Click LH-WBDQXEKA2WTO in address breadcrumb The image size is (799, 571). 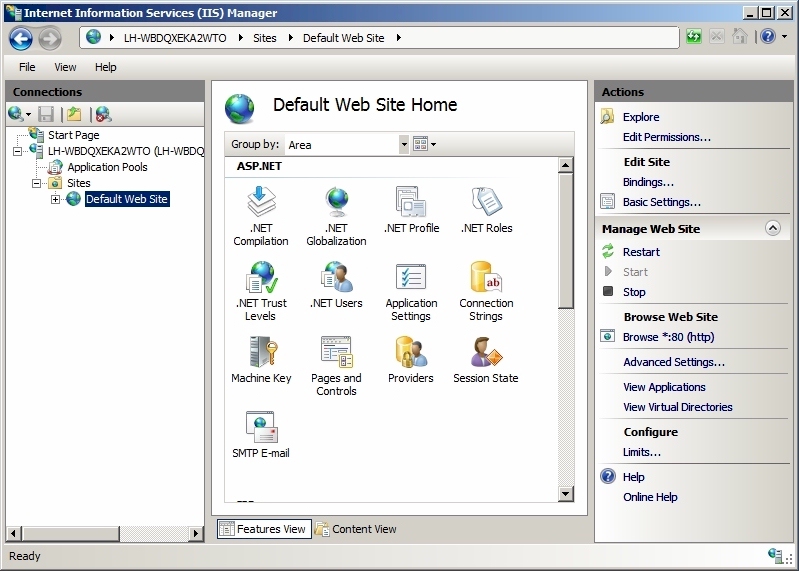click(x=175, y=38)
